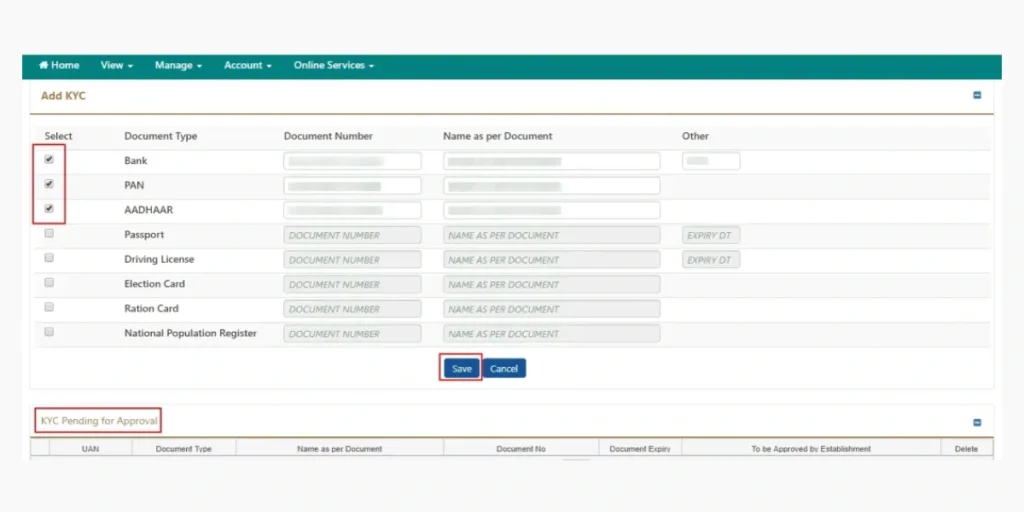Tick the Ration Card checkbox

pos(49,307)
